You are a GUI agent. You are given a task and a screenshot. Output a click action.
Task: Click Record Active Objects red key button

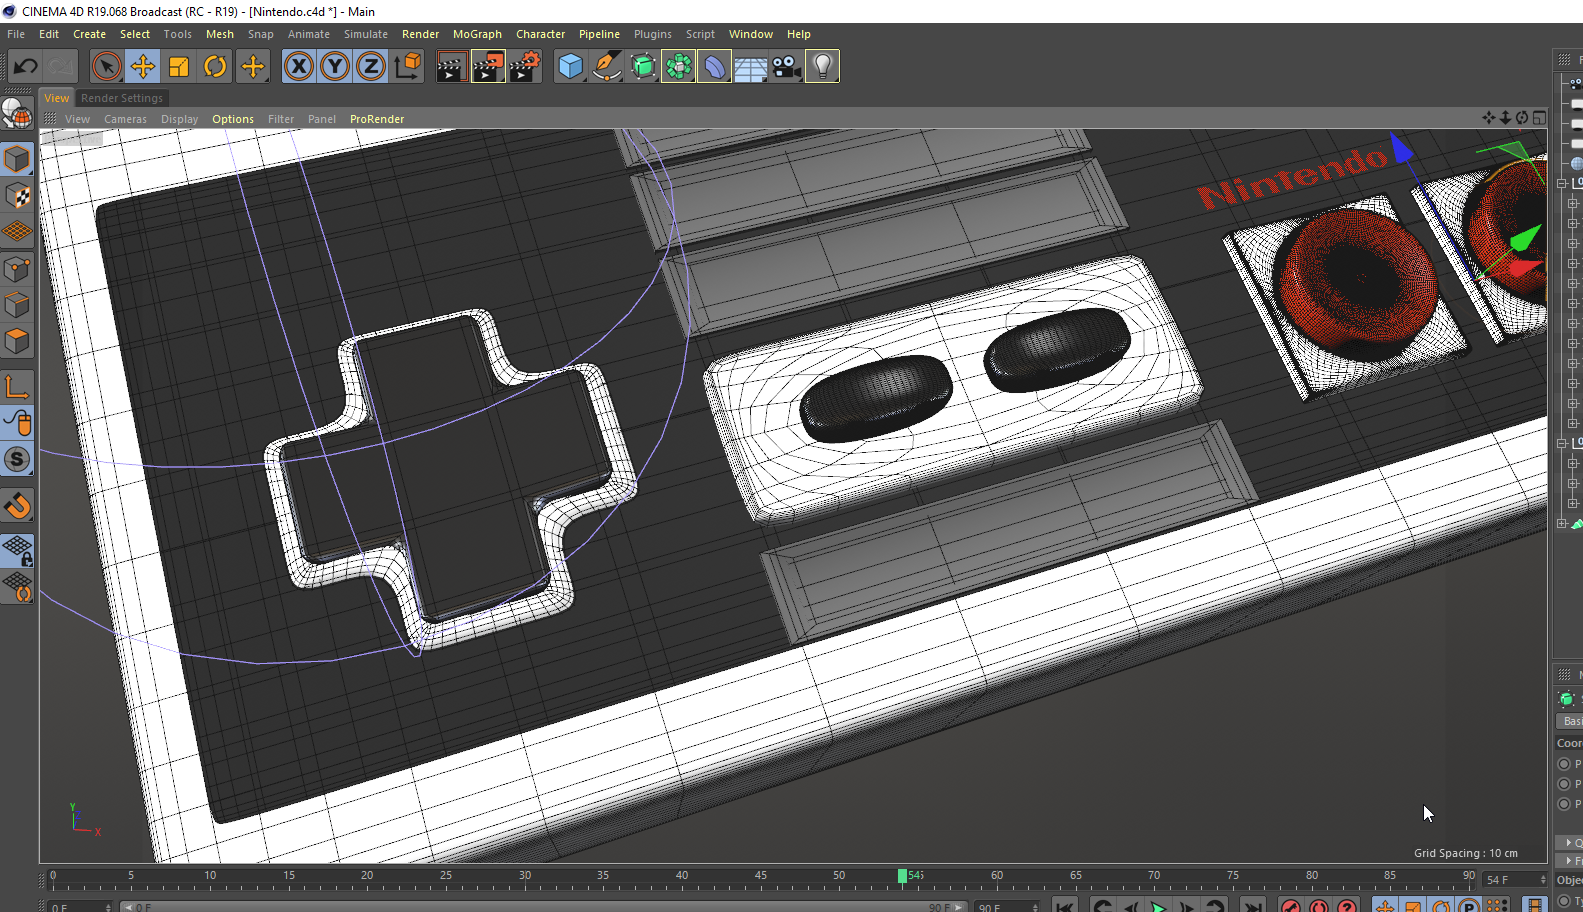tap(1290, 907)
